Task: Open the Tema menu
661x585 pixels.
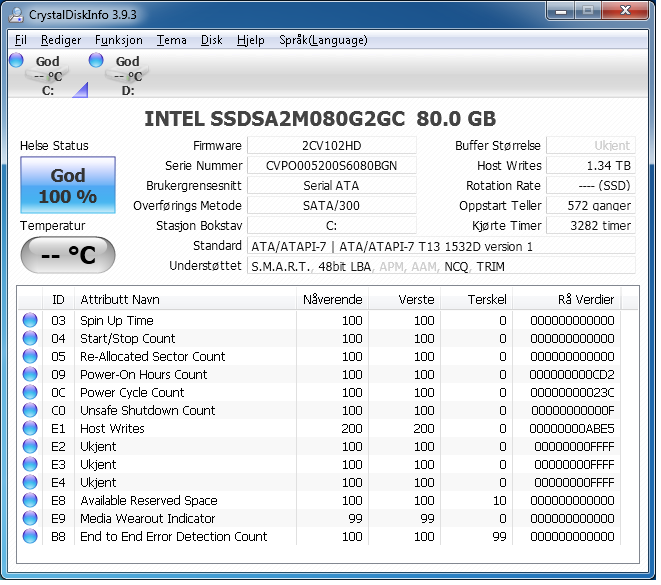Action: coord(172,40)
